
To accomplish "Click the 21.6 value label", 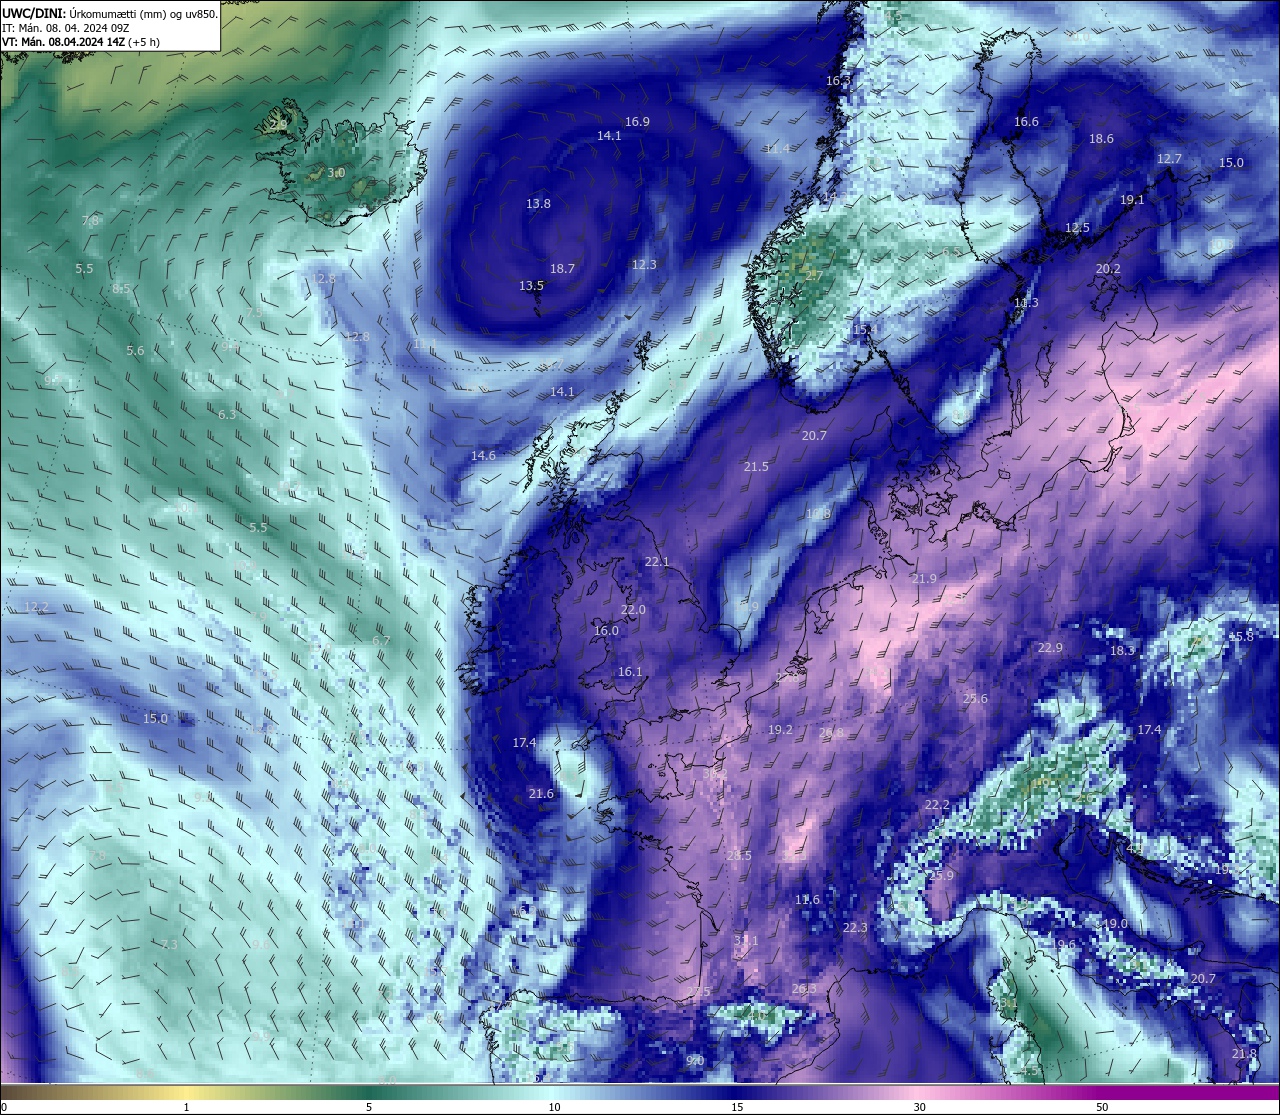I will 541,794.
